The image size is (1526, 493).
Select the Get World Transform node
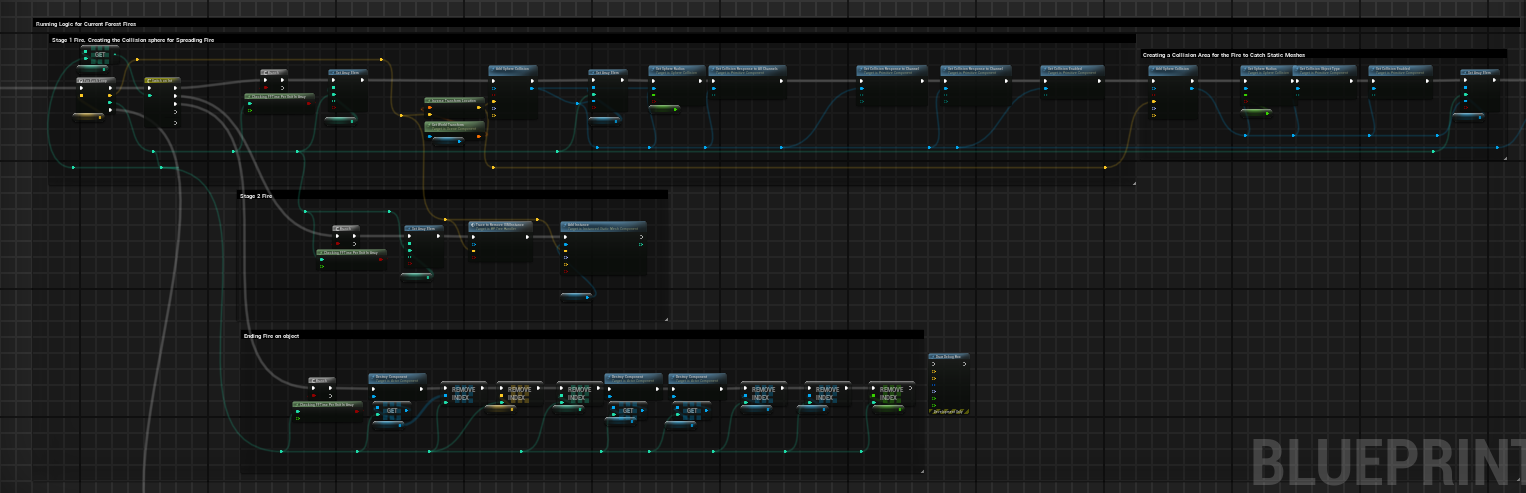coord(455,125)
